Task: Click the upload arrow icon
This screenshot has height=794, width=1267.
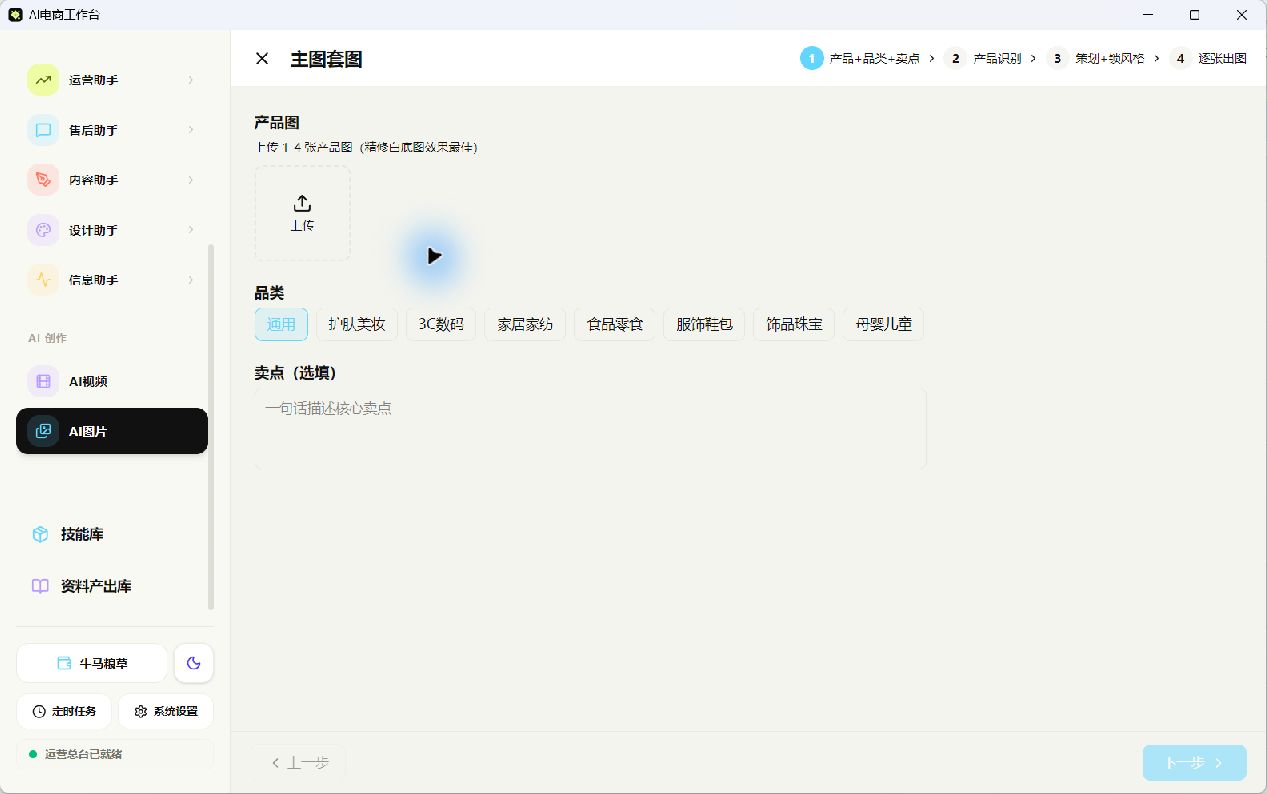Action: (303, 203)
